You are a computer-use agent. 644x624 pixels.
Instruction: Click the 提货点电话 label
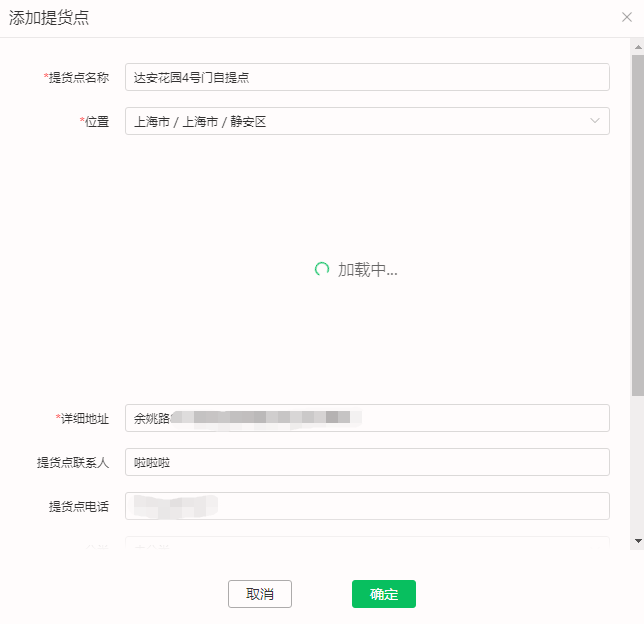(x=79, y=507)
